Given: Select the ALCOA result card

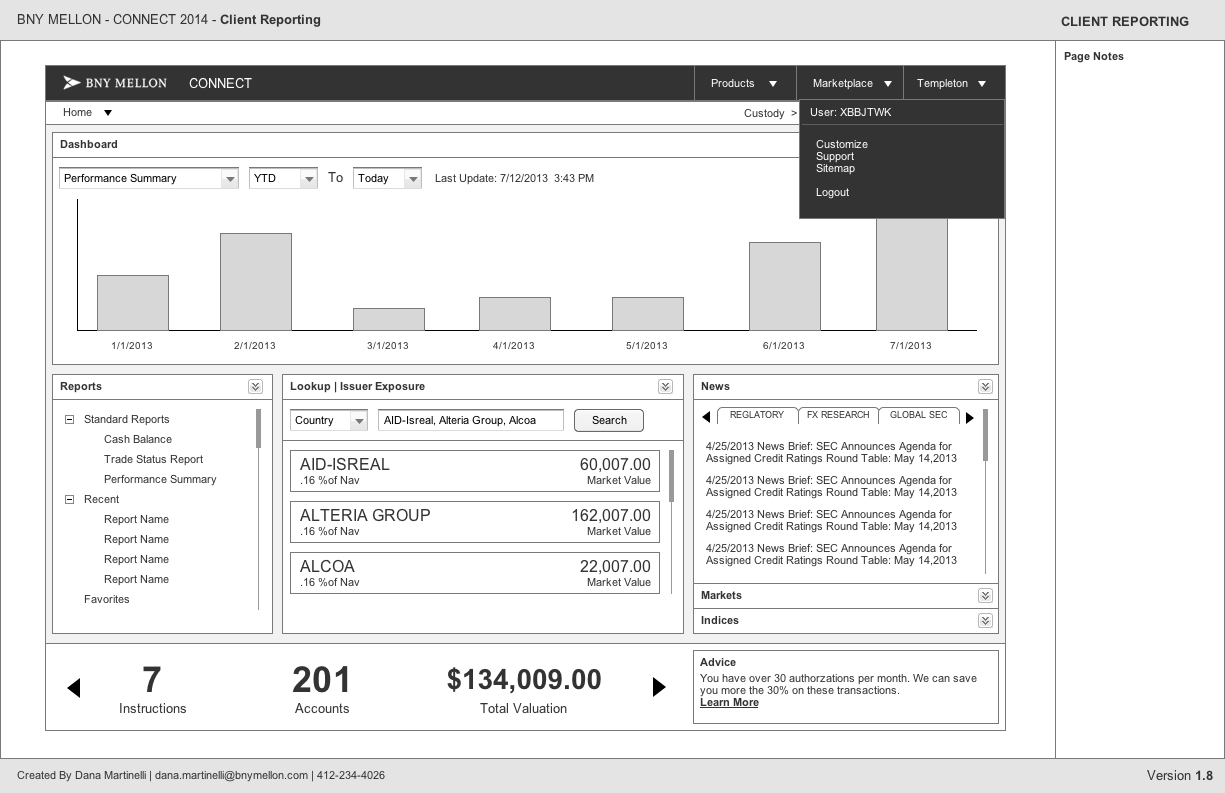Looking at the screenshot, I should 475,573.
